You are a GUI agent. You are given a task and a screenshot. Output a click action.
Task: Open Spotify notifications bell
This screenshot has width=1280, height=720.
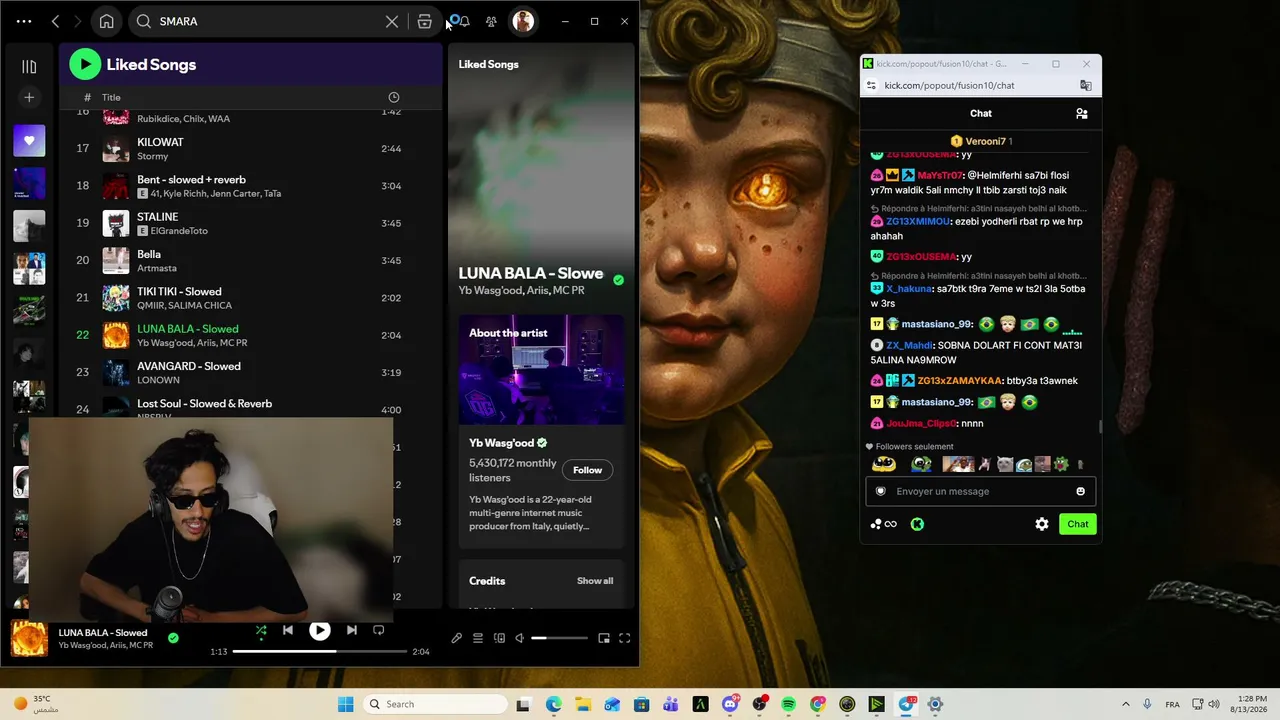point(464,21)
